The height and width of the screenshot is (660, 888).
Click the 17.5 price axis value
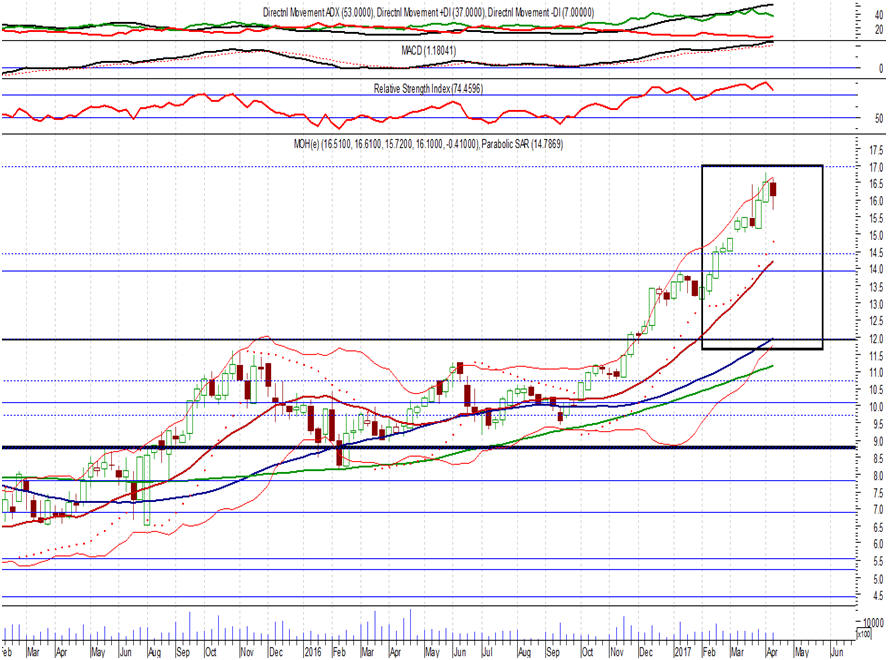tap(877, 150)
